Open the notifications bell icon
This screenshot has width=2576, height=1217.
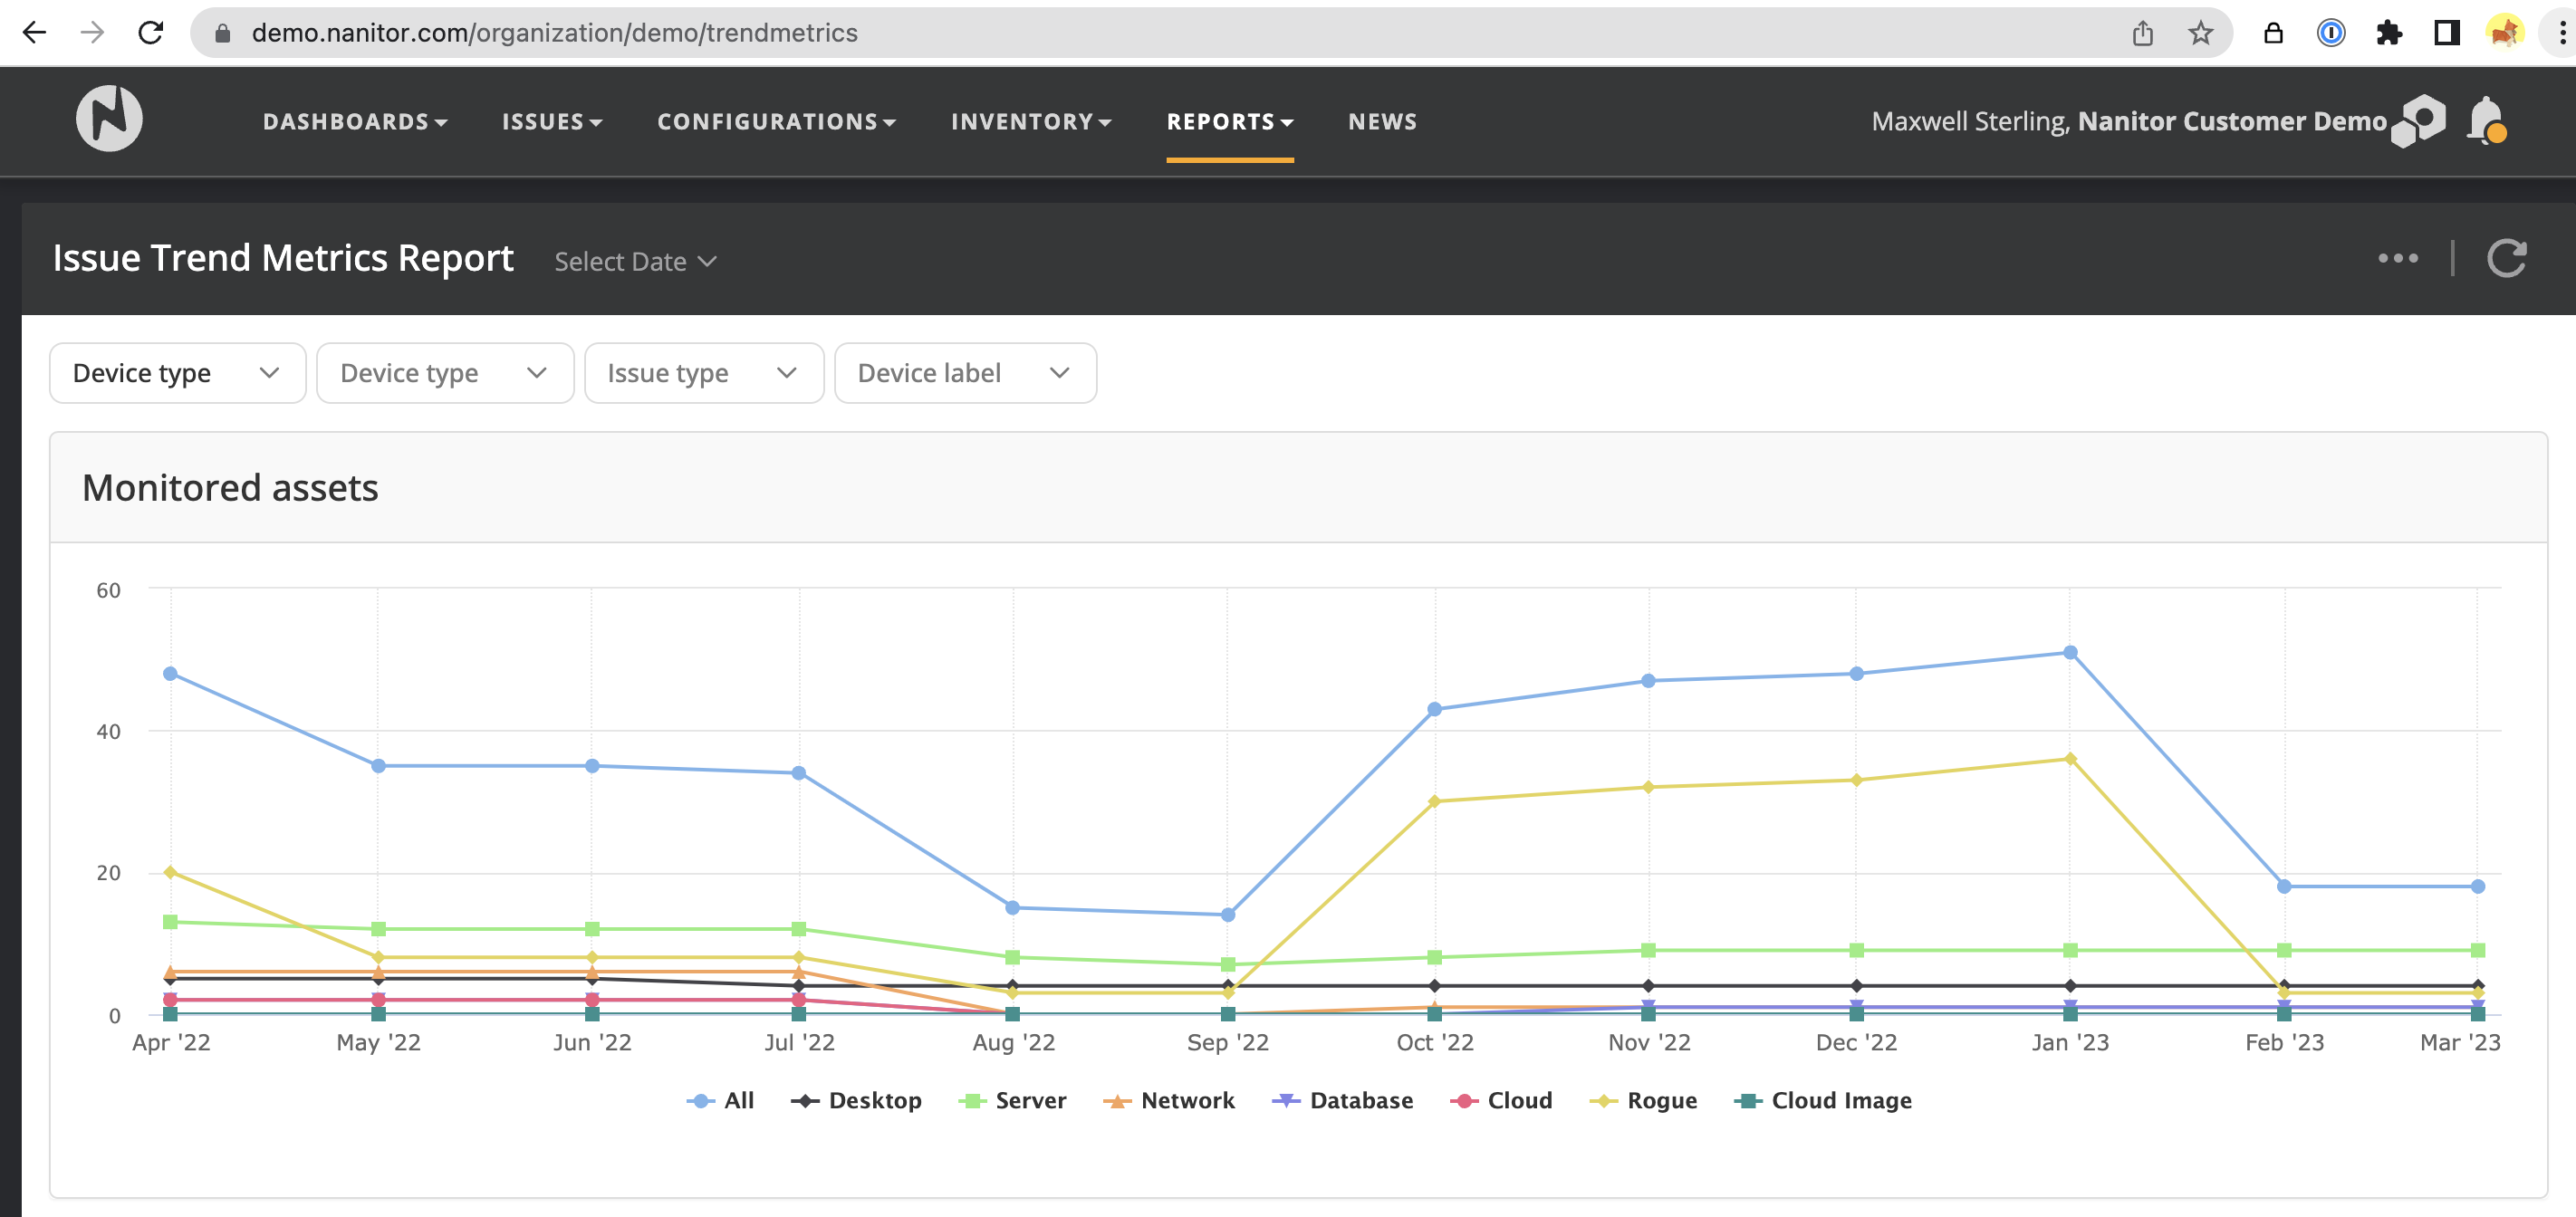[x=2485, y=121]
